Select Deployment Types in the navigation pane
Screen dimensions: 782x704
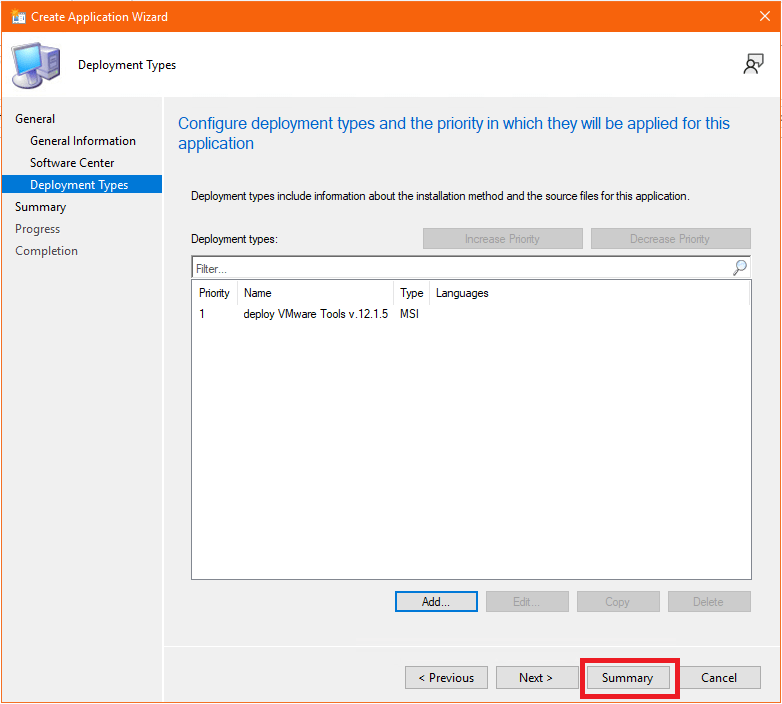click(79, 185)
